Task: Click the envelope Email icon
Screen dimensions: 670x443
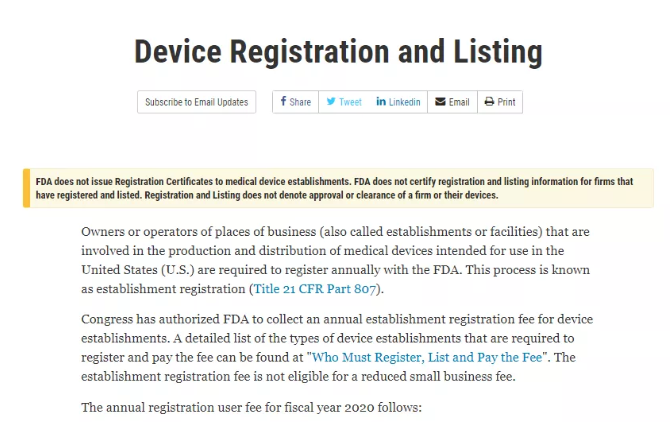Action: pyautogui.click(x=440, y=102)
